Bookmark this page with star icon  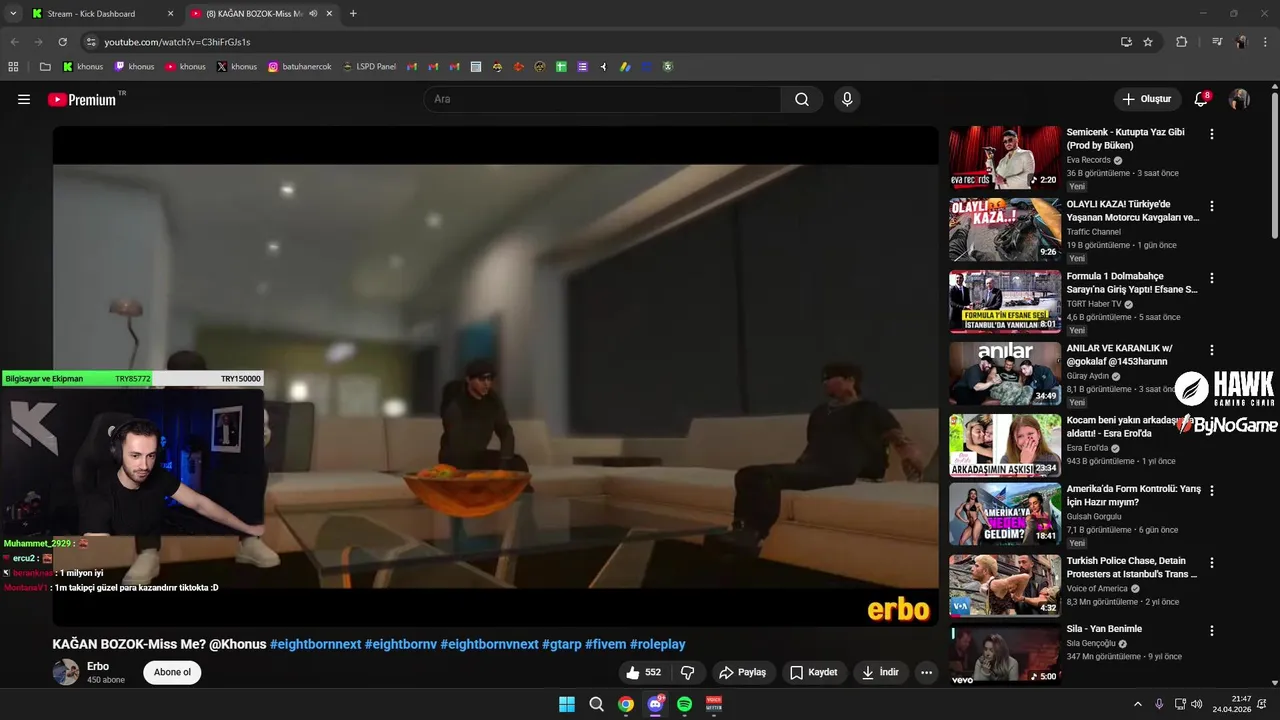click(1148, 42)
